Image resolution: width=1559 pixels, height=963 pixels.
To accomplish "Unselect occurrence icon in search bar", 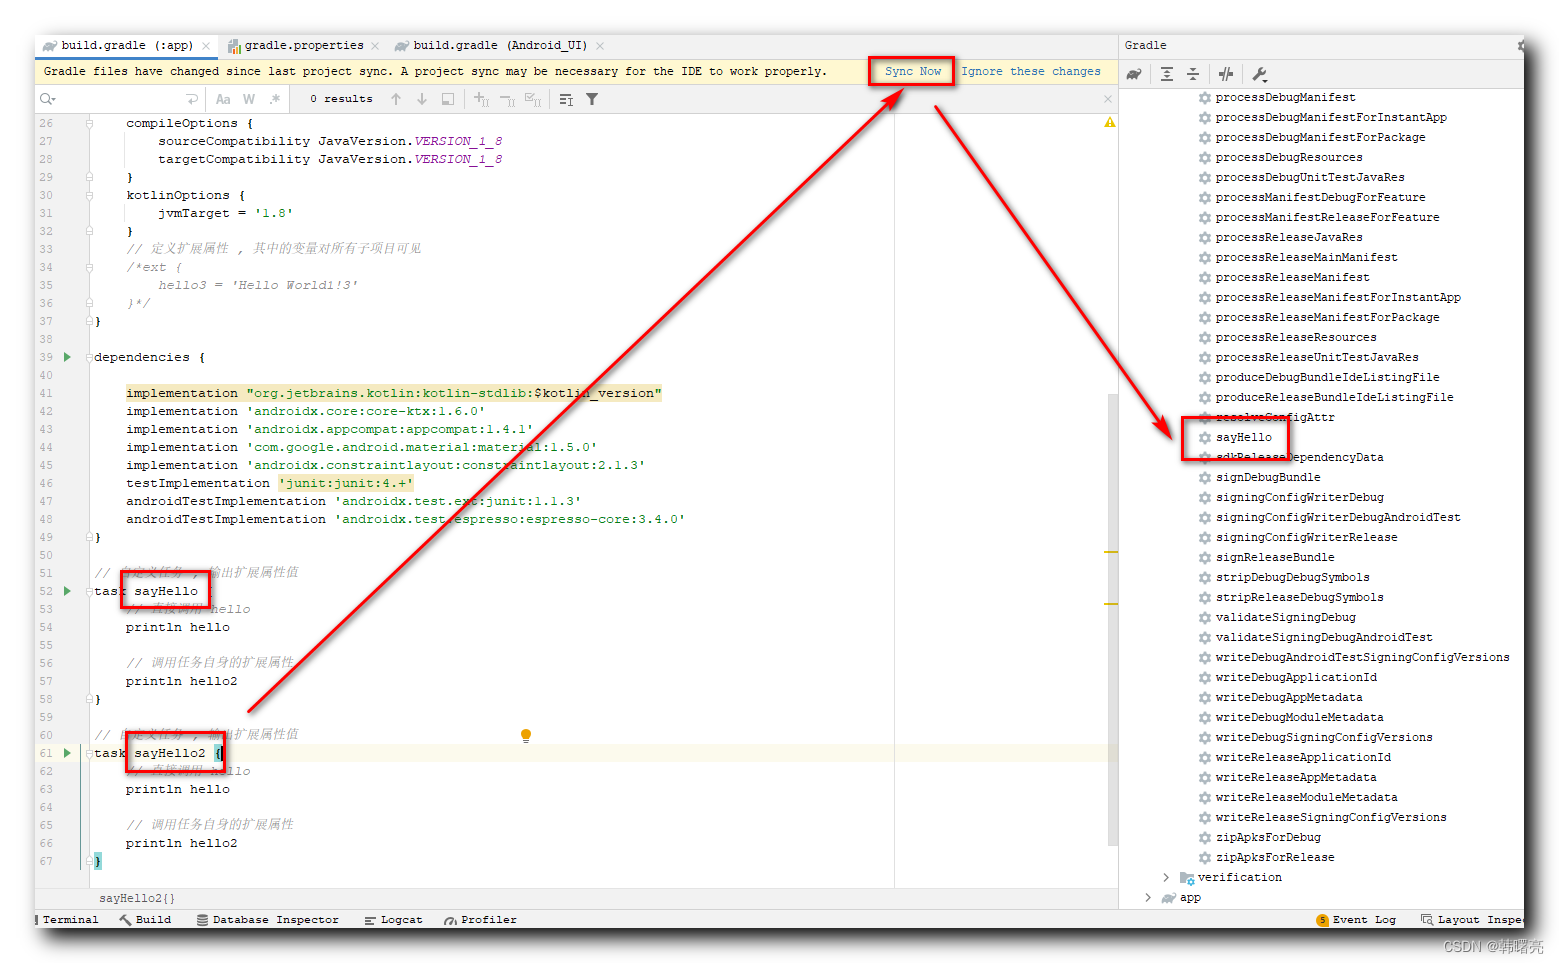I will coord(507,99).
